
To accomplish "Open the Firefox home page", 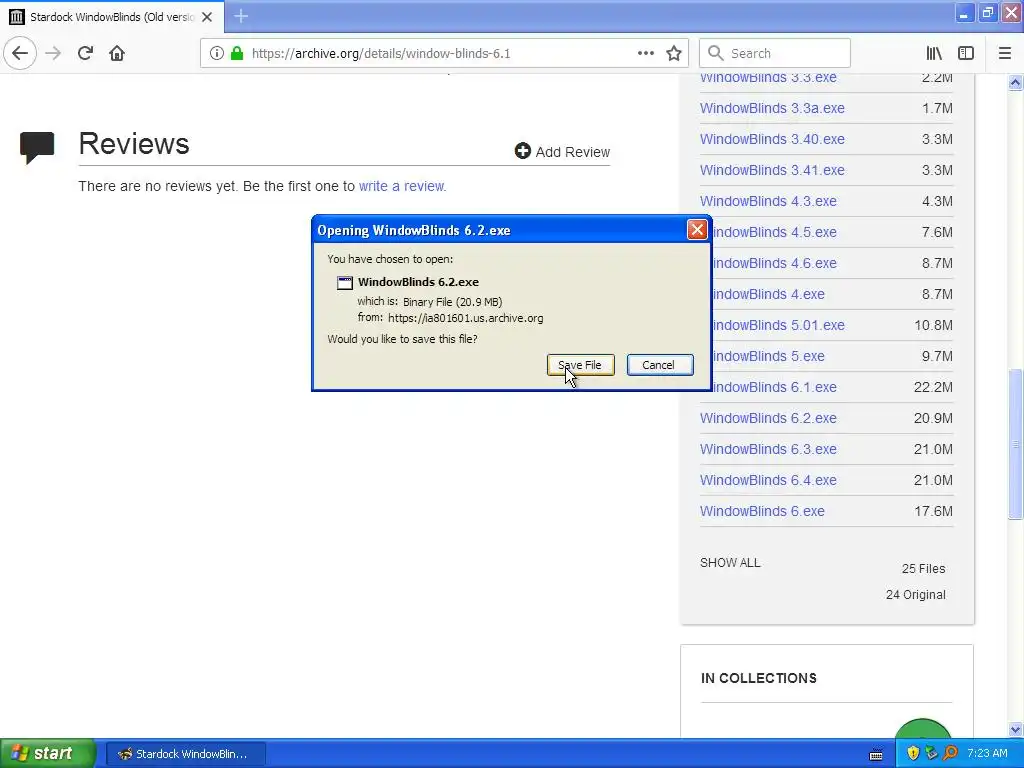I will coord(117,54).
